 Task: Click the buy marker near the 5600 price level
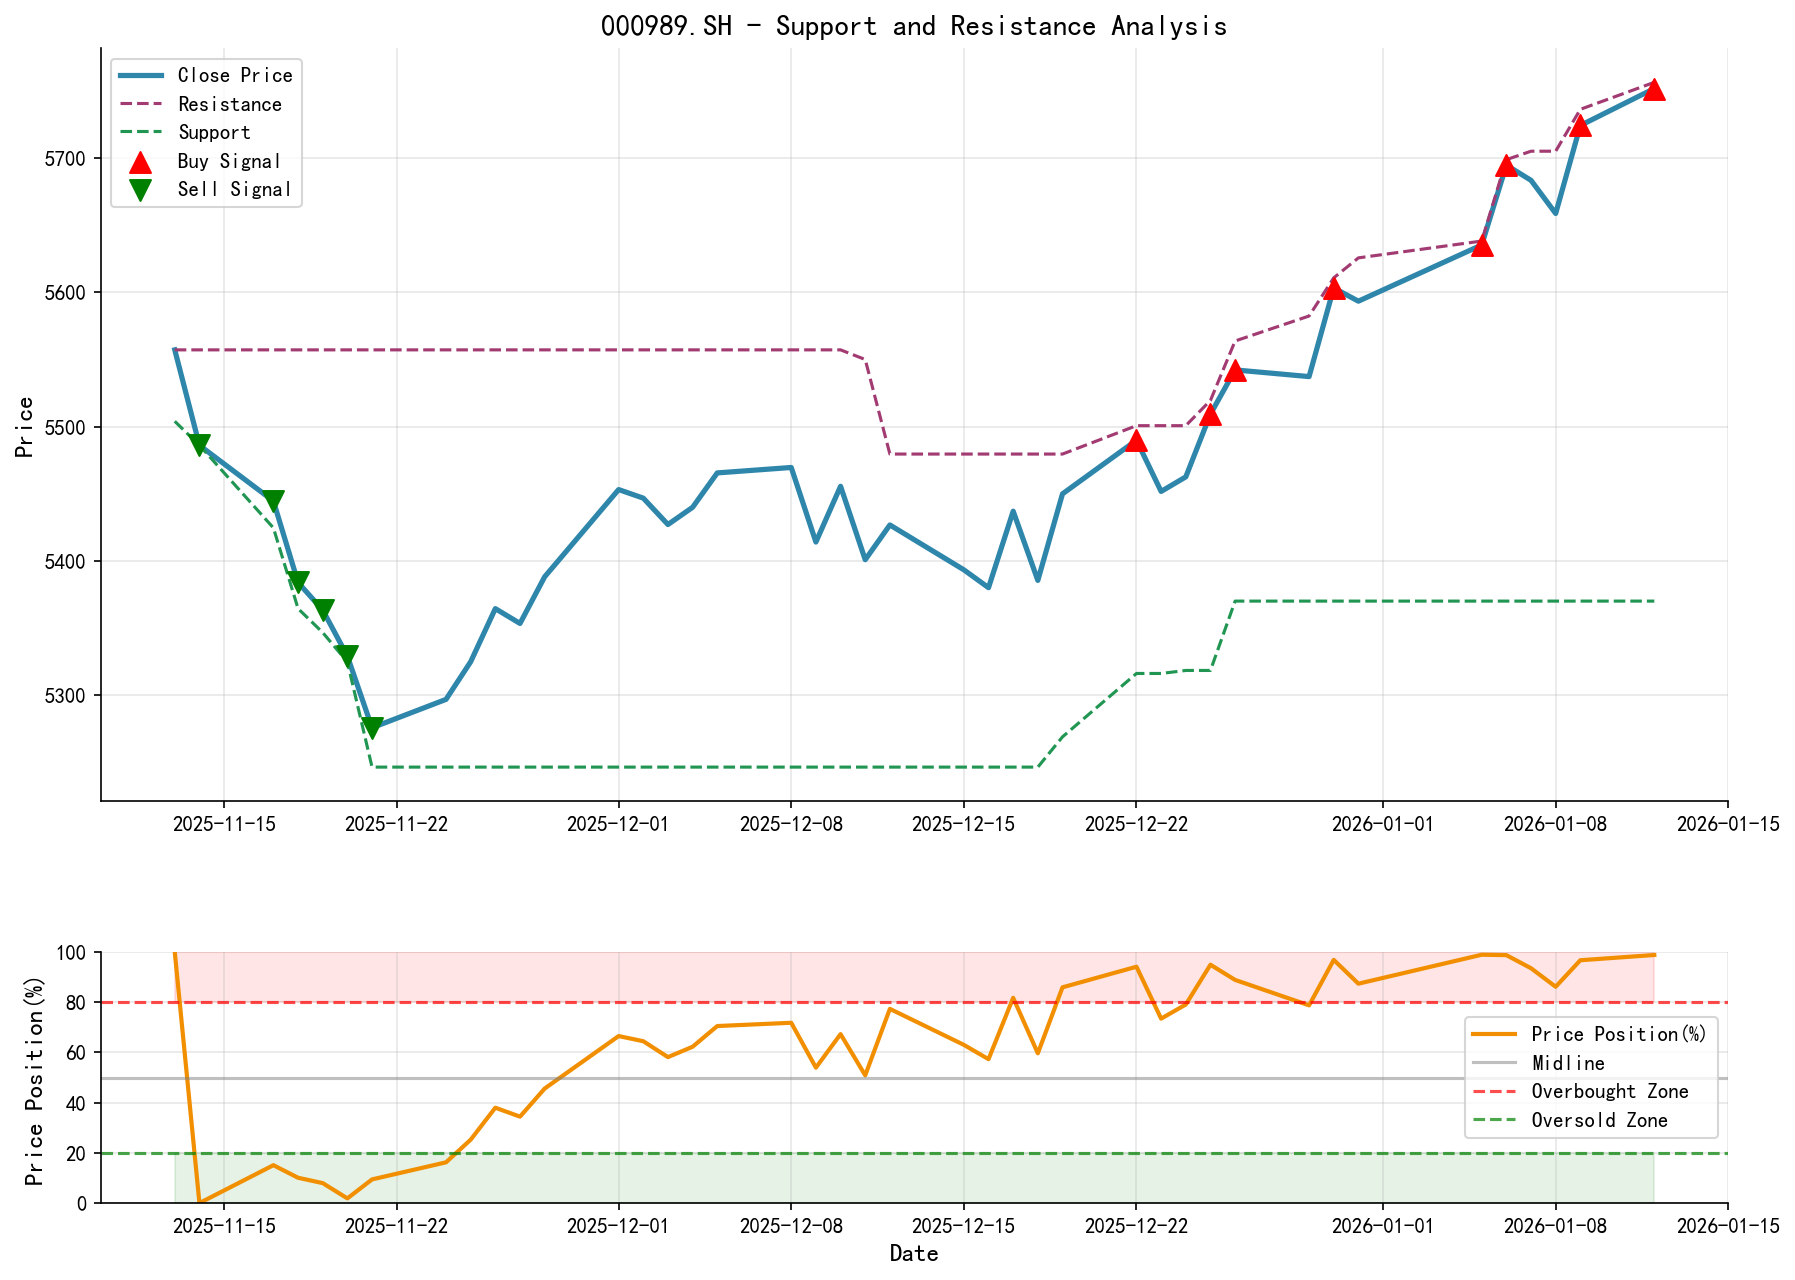point(1333,289)
